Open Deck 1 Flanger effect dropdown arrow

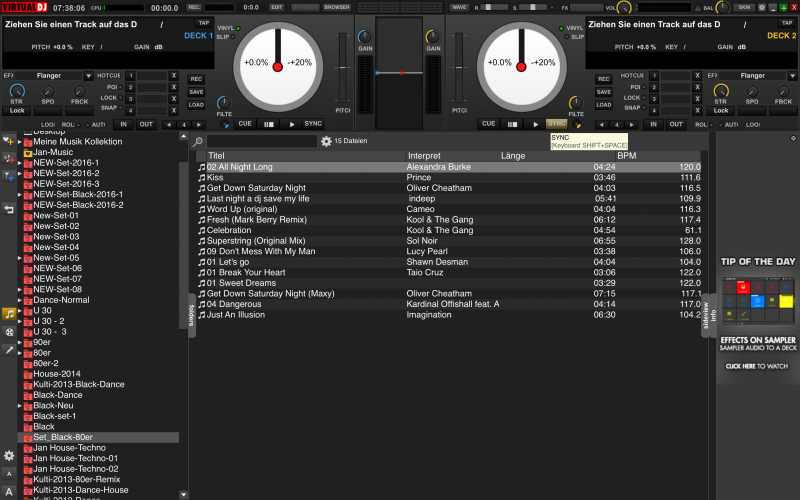point(88,76)
